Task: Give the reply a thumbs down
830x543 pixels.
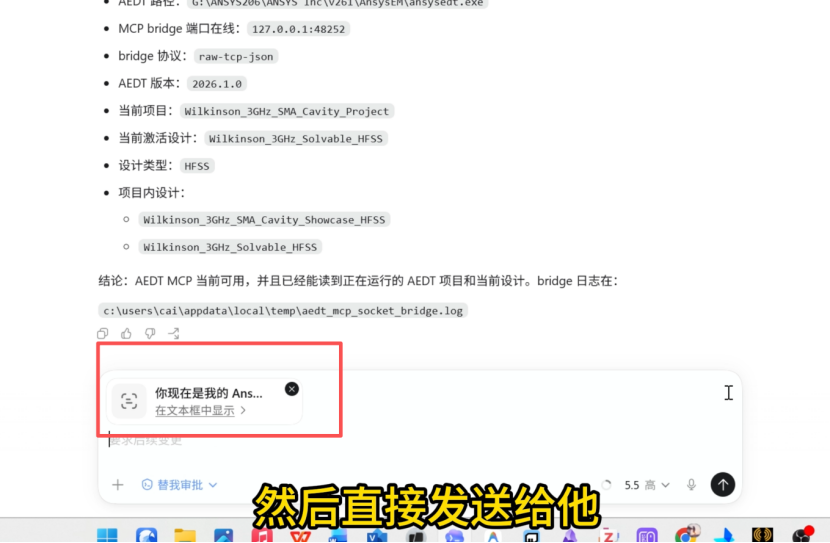Action: coord(150,333)
